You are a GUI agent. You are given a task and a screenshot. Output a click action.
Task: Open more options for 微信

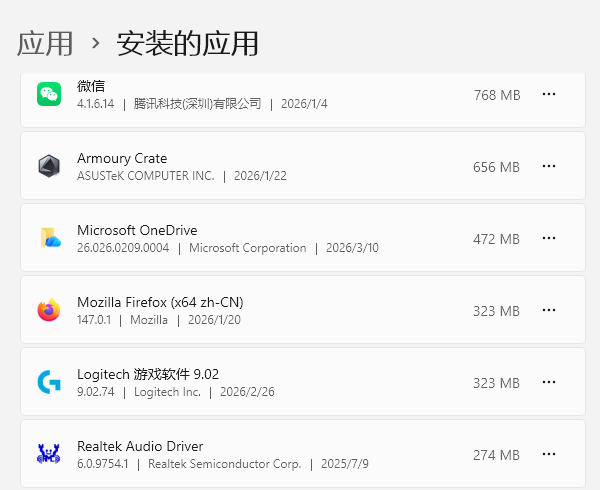(x=549, y=94)
